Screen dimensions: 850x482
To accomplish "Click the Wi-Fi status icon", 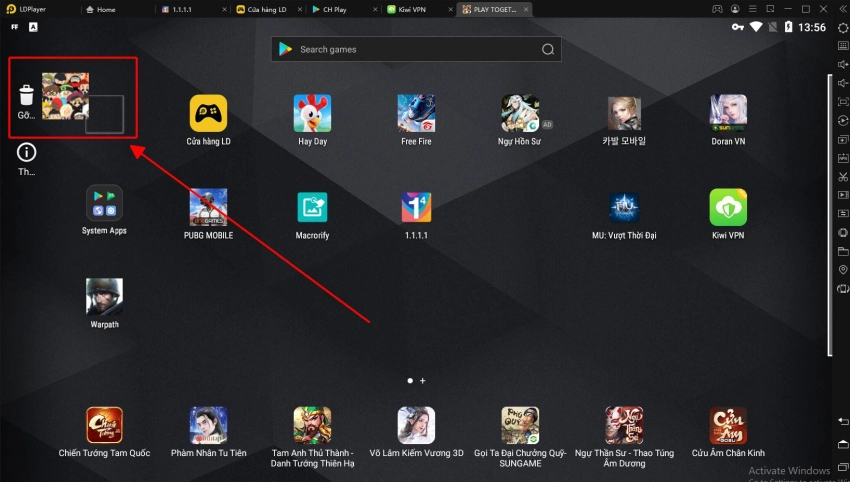I will click(x=756, y=27).
